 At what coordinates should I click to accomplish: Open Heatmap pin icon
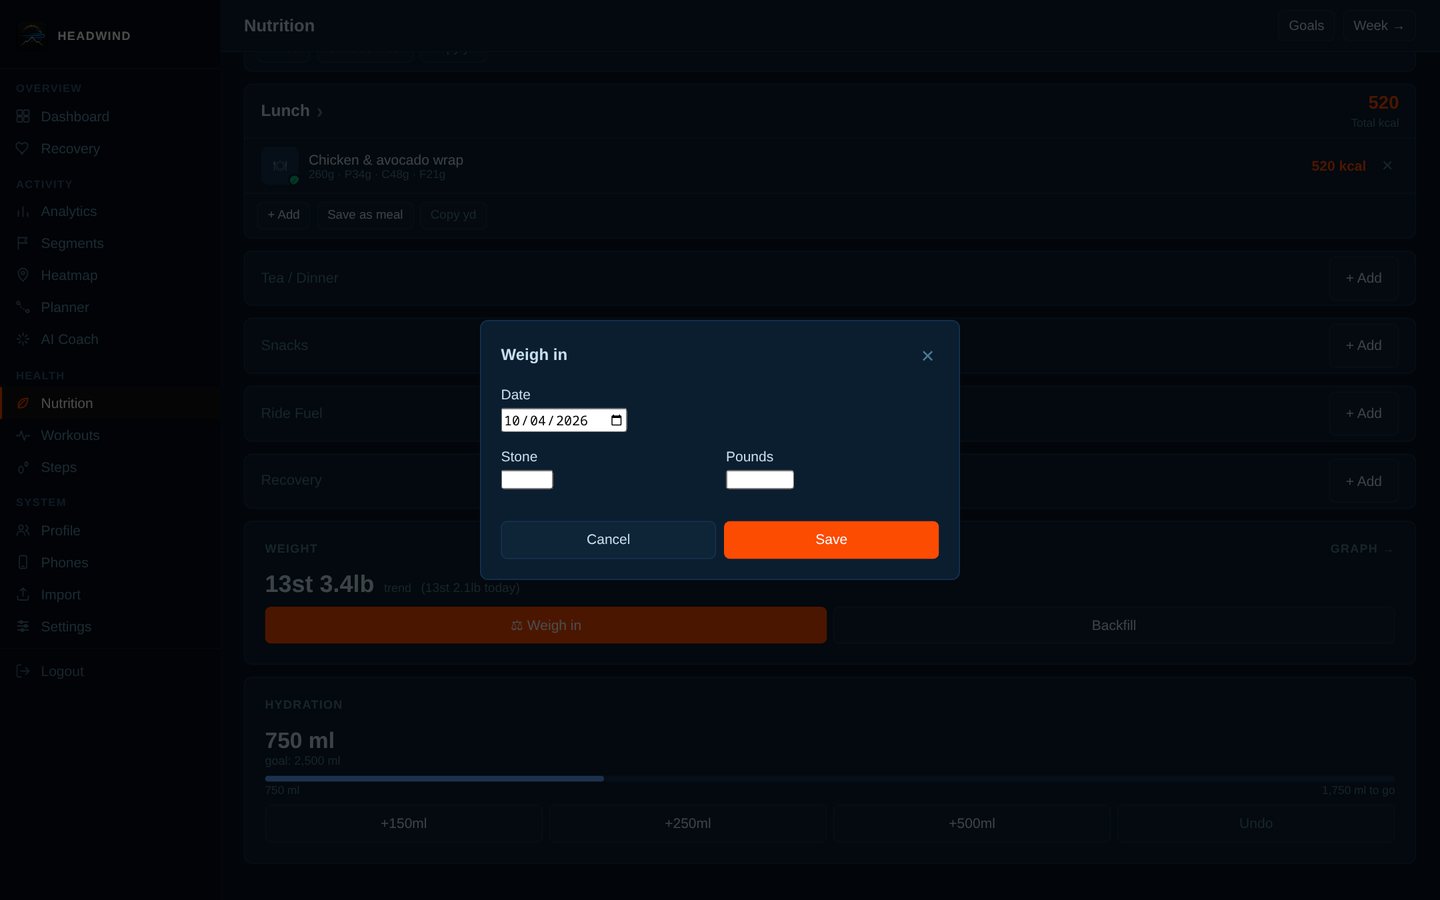(23, 275)
